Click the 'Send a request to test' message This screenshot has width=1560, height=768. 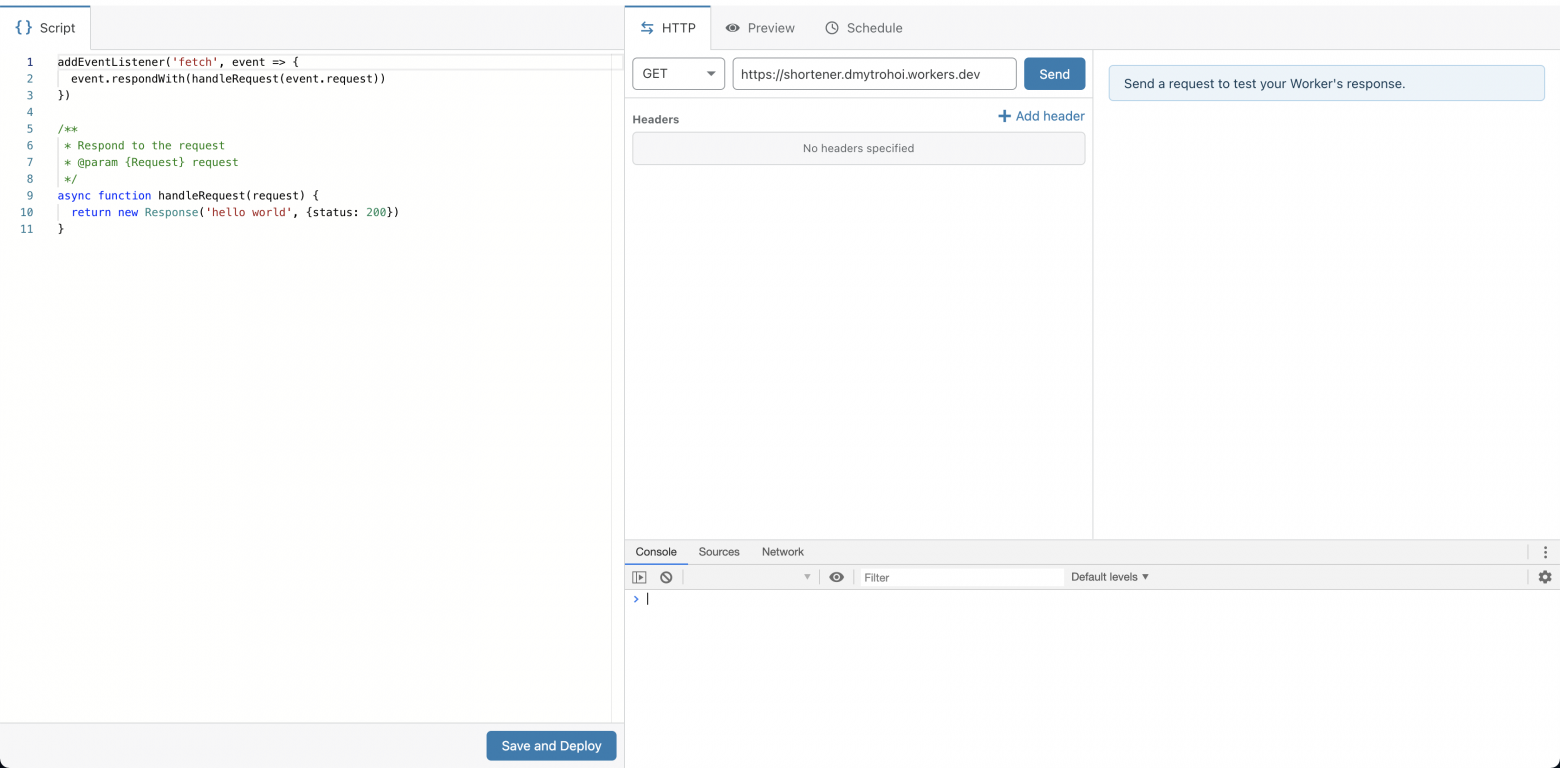coord(1326,83)
